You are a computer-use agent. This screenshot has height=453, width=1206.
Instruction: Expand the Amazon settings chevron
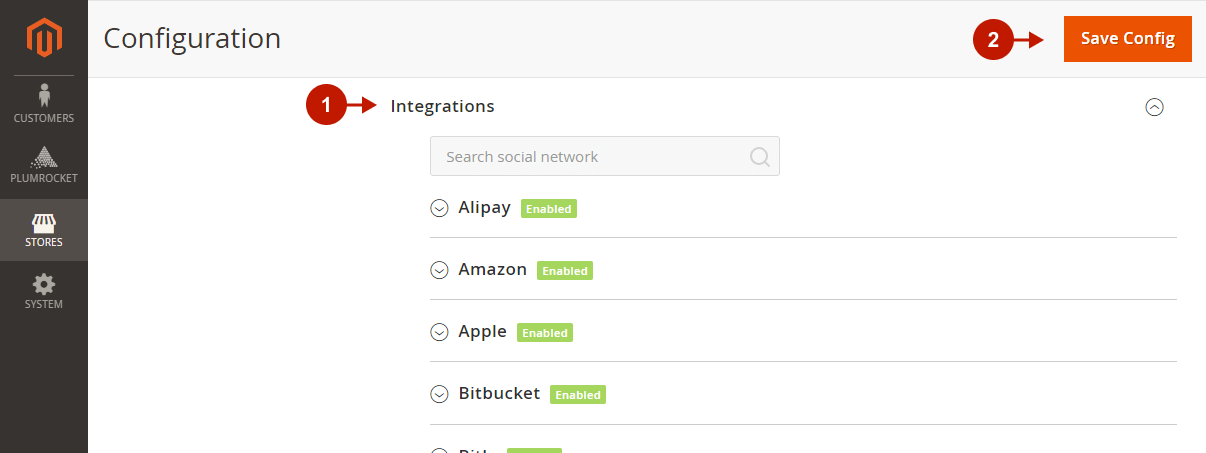coord(439,270)
